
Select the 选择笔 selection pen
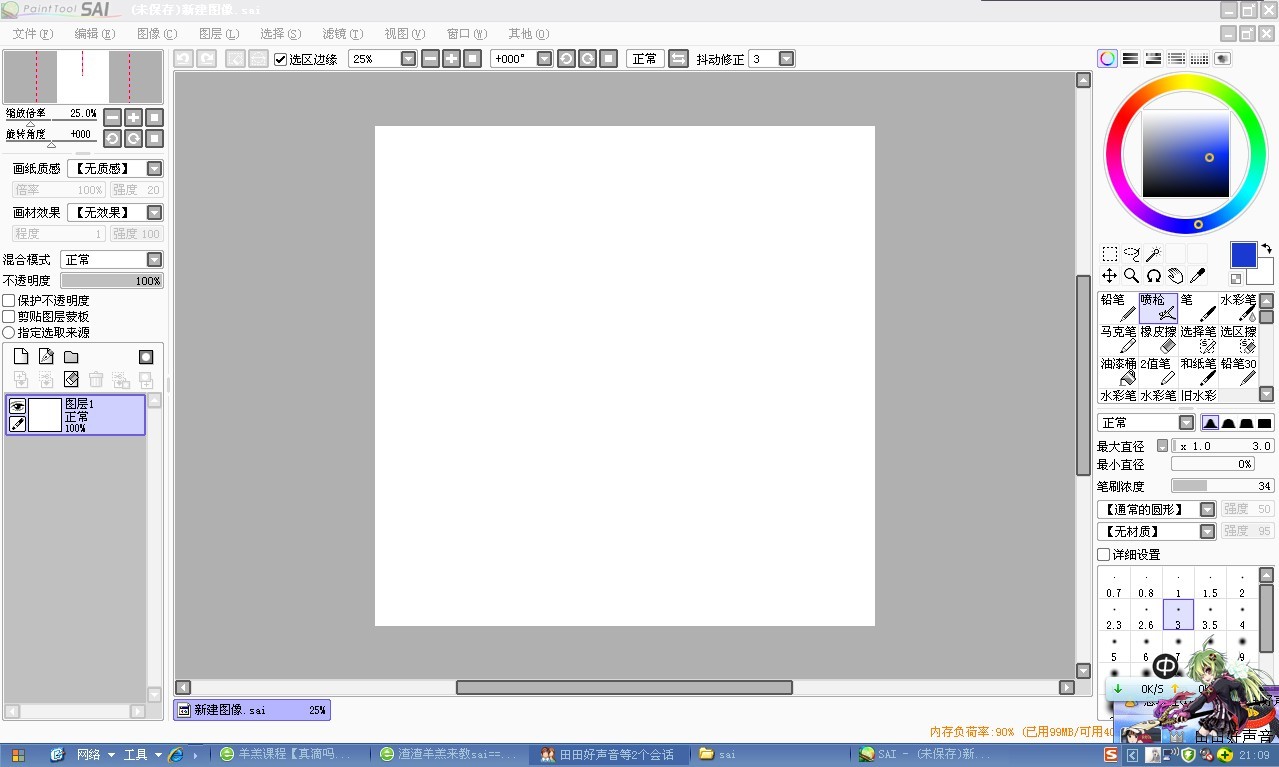(x=1198, y=339)
